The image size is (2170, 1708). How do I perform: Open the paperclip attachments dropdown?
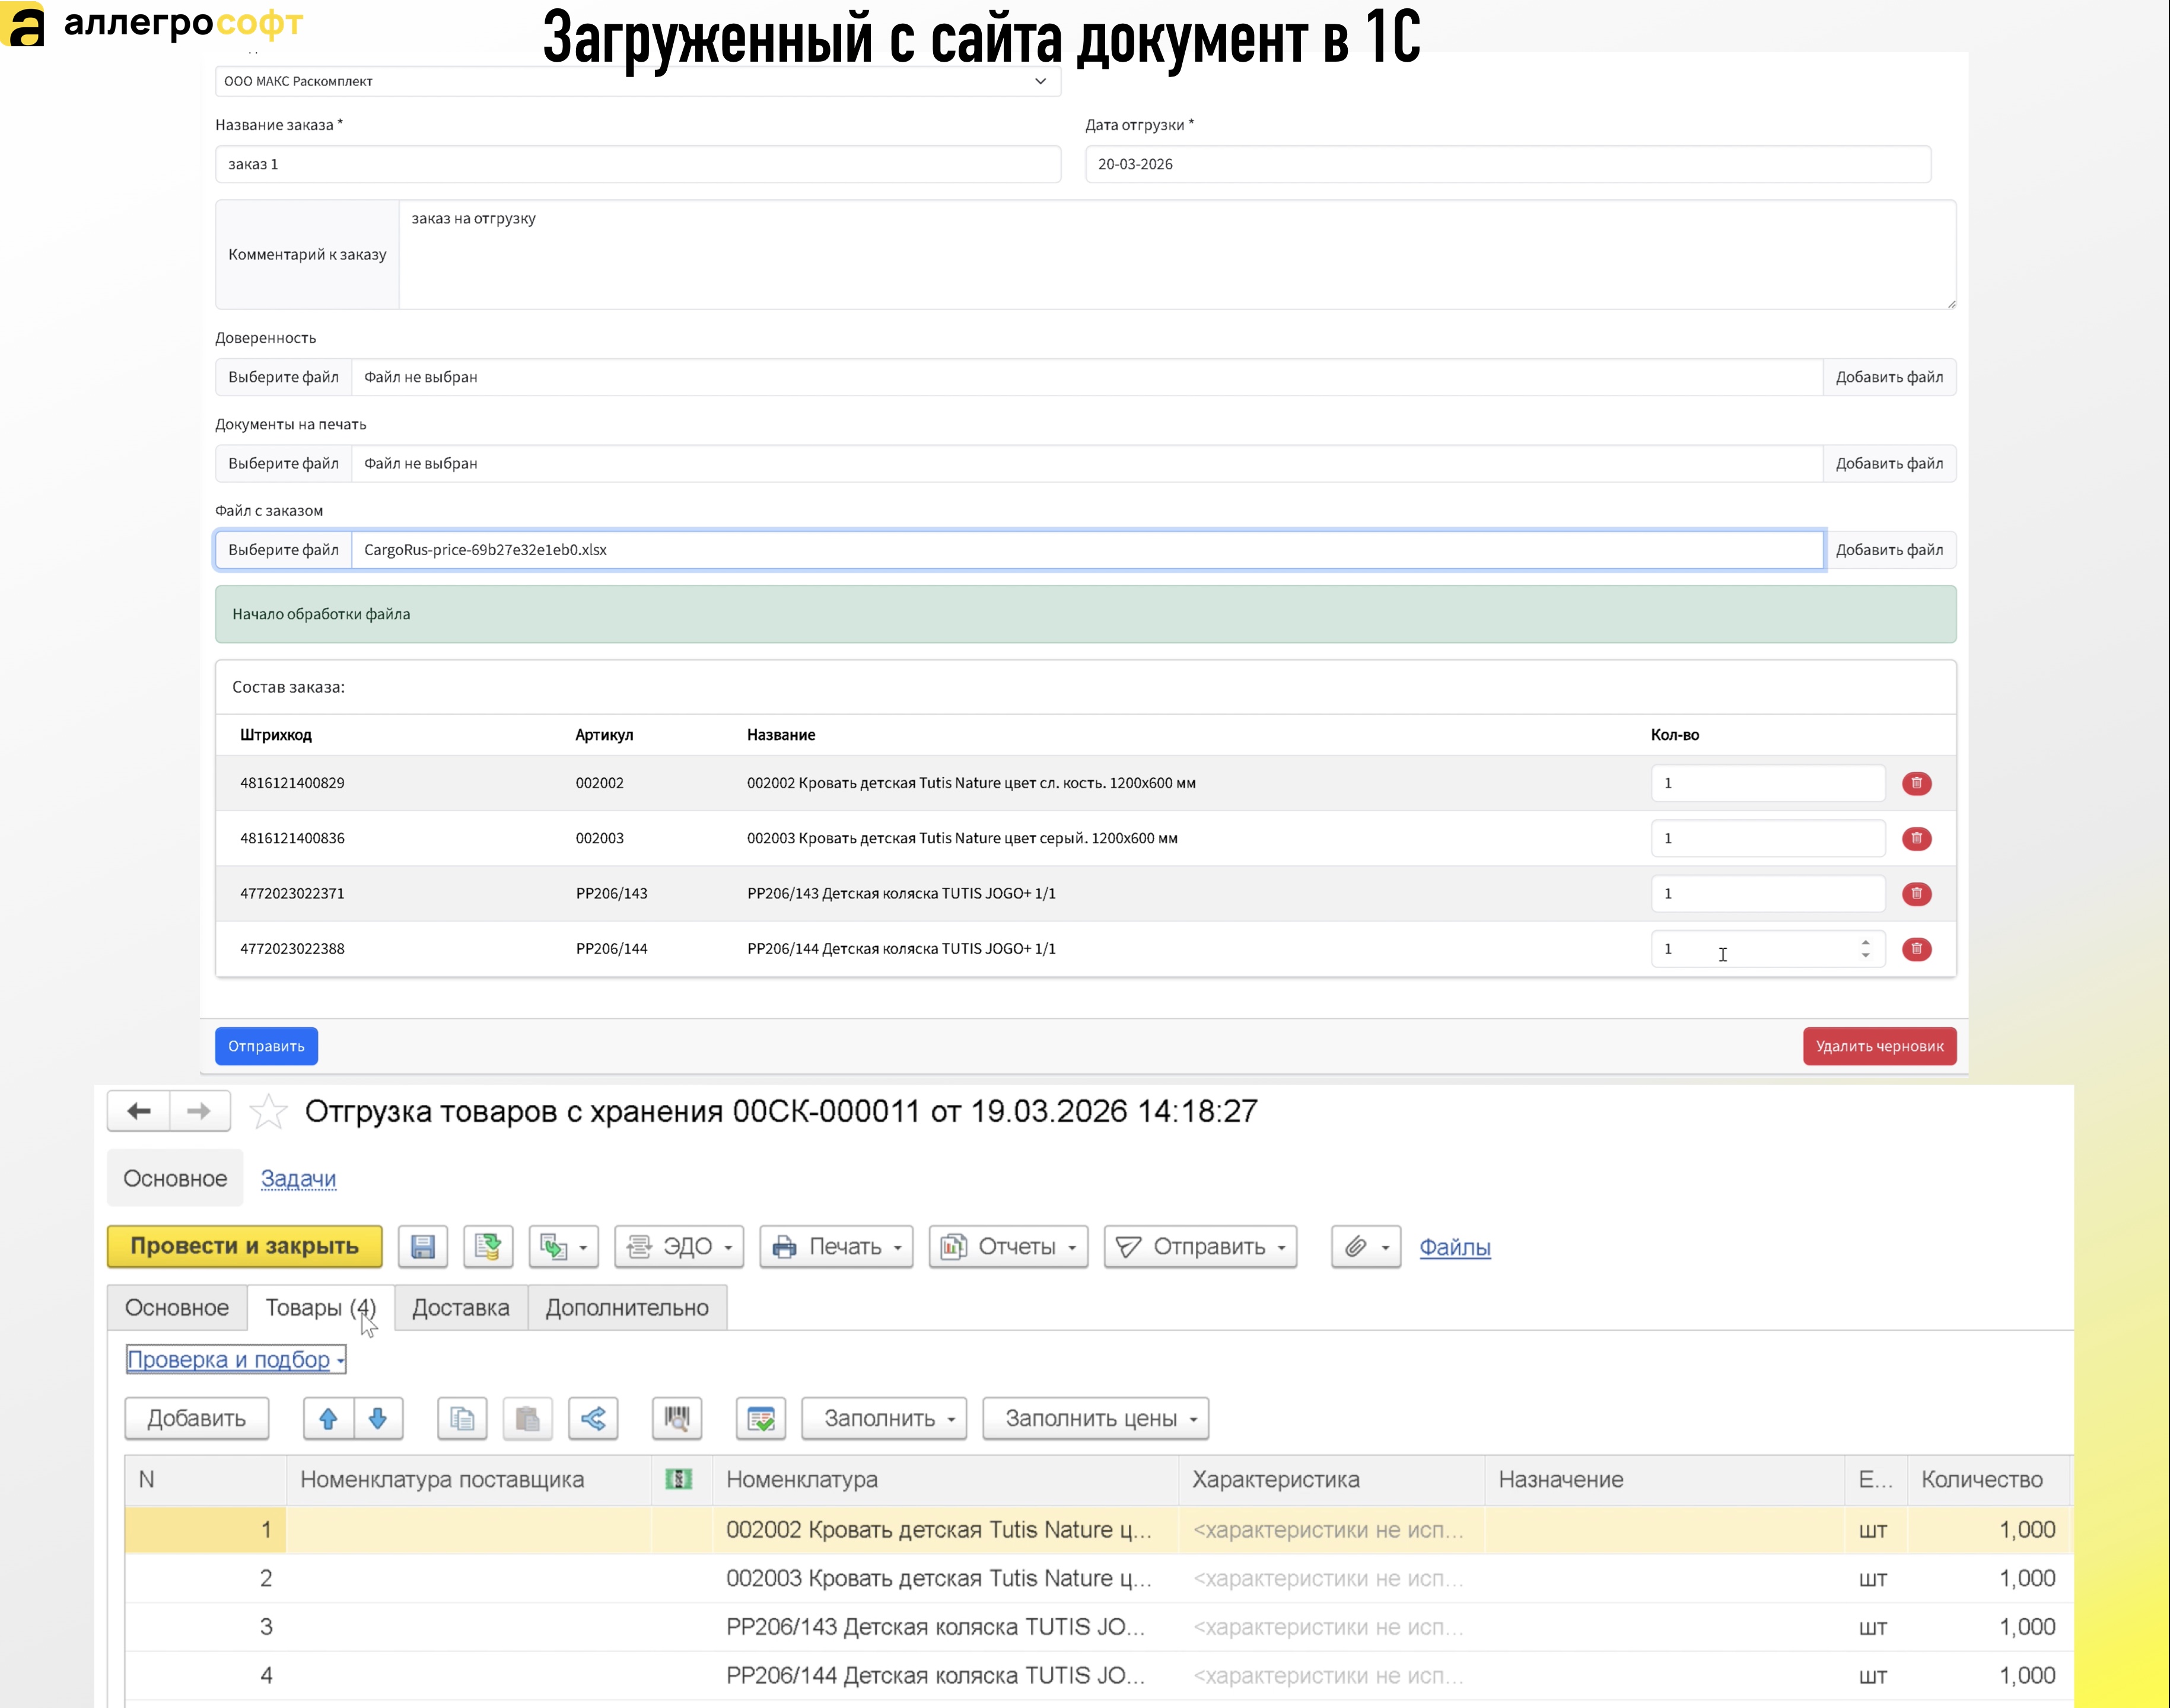[x=1366, y=1247]
